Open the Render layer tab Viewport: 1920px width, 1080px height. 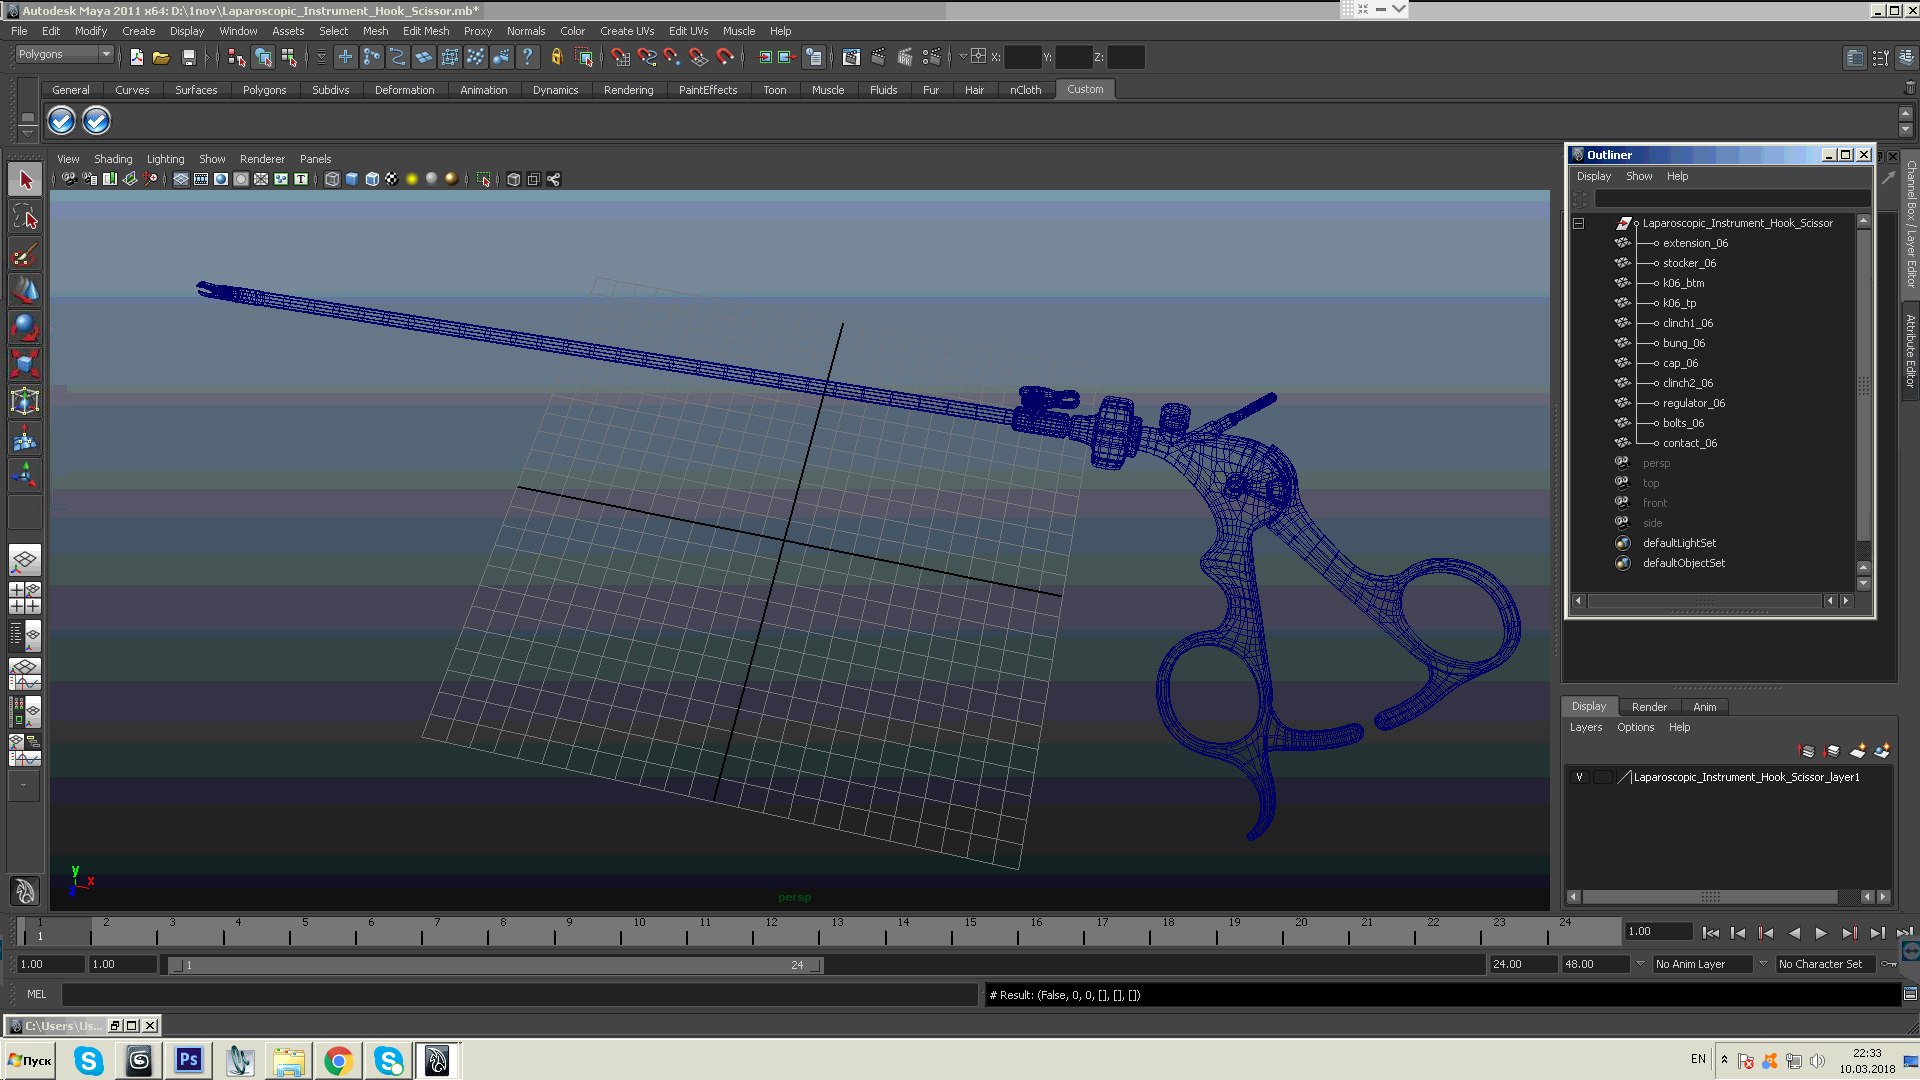pyautogui.click(x=1649, y=707)
